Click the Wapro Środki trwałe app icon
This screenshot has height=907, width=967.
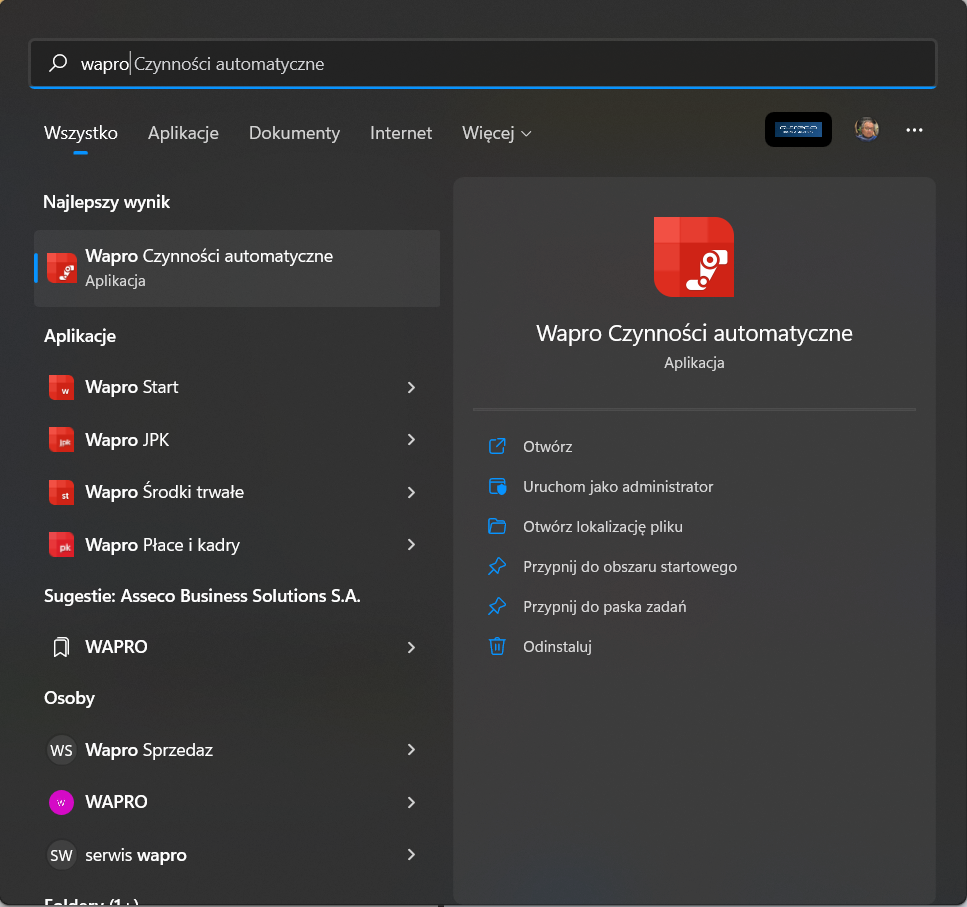(x=62, y=492)
